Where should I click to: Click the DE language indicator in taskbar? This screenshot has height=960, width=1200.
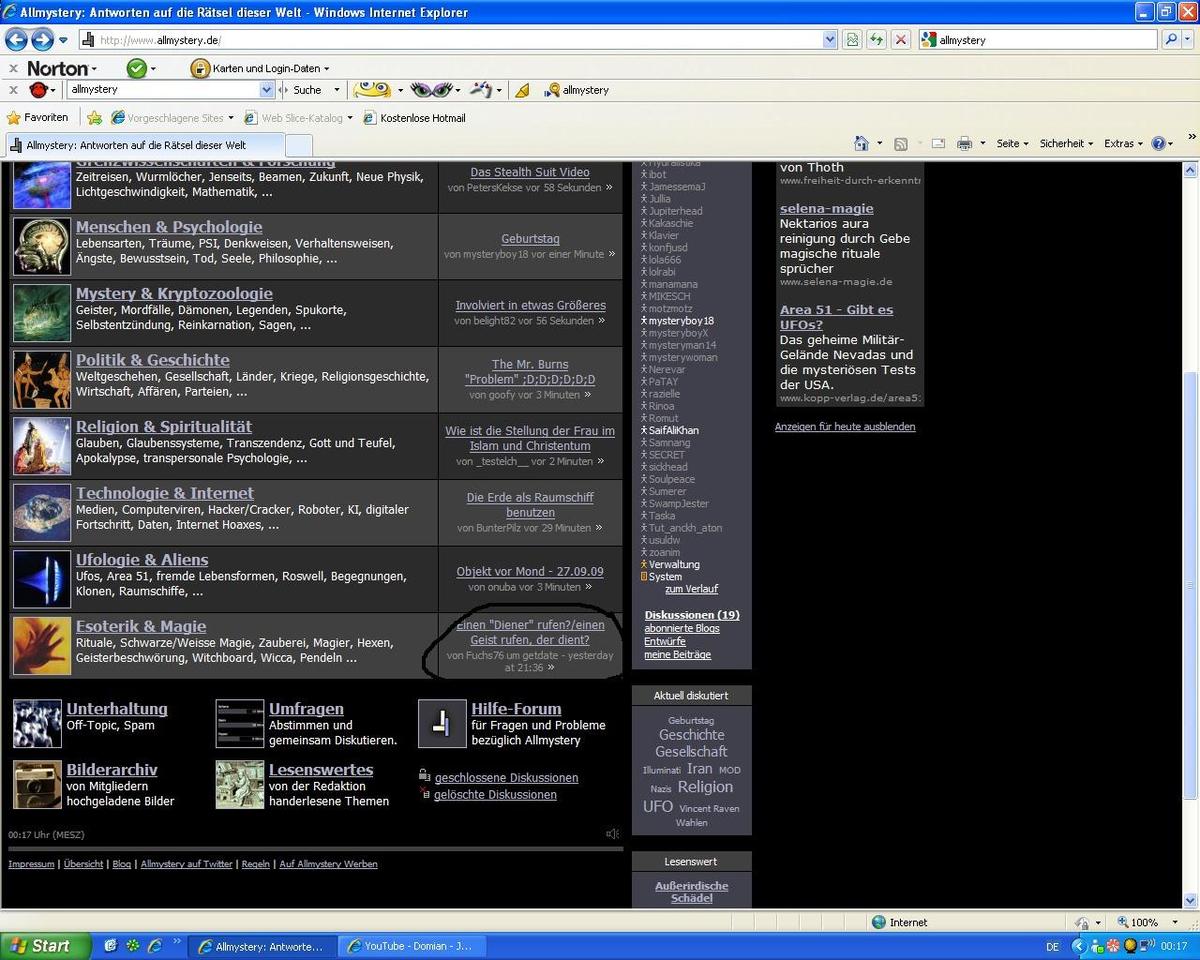[1053, 946]
